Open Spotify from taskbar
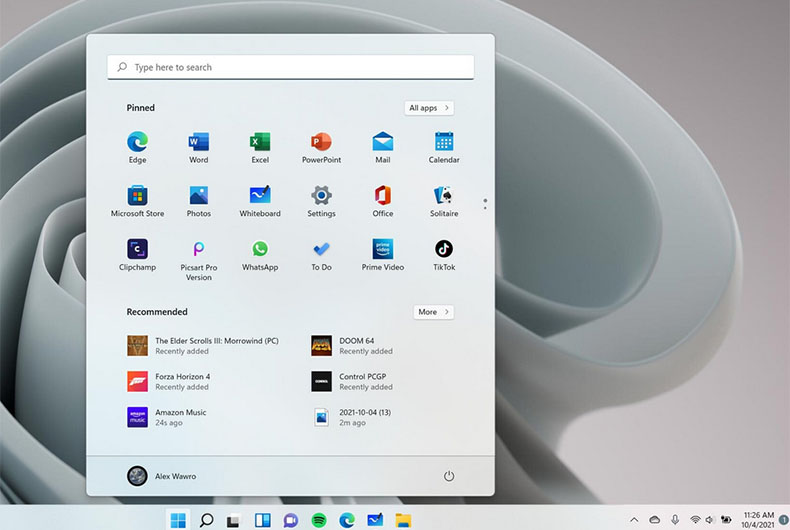 coord(319,520)
